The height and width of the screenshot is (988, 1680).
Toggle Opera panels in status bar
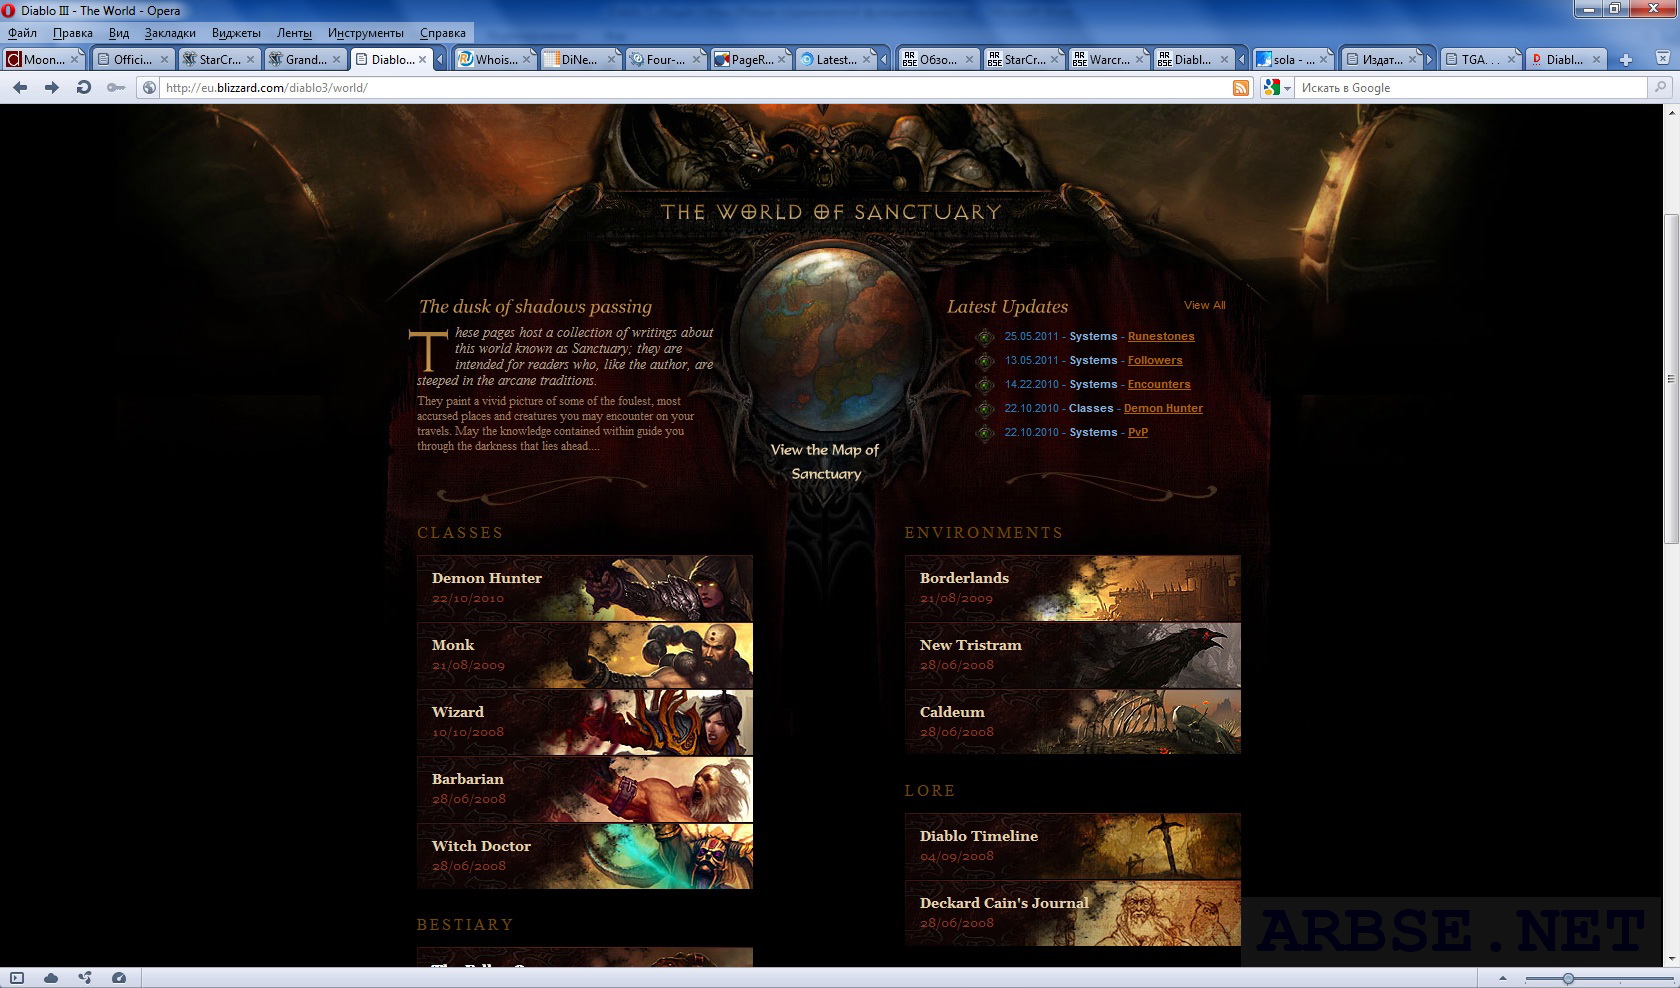17,978
